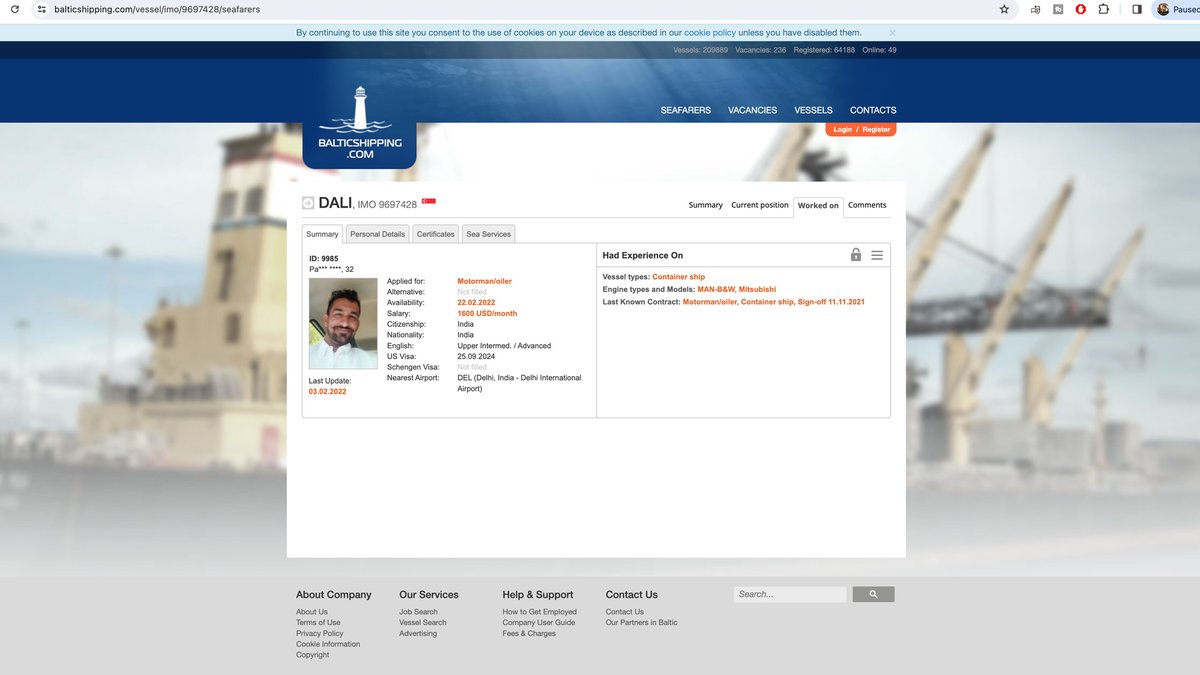Reload the page
Screen dimensions: 1200x675
14,9
